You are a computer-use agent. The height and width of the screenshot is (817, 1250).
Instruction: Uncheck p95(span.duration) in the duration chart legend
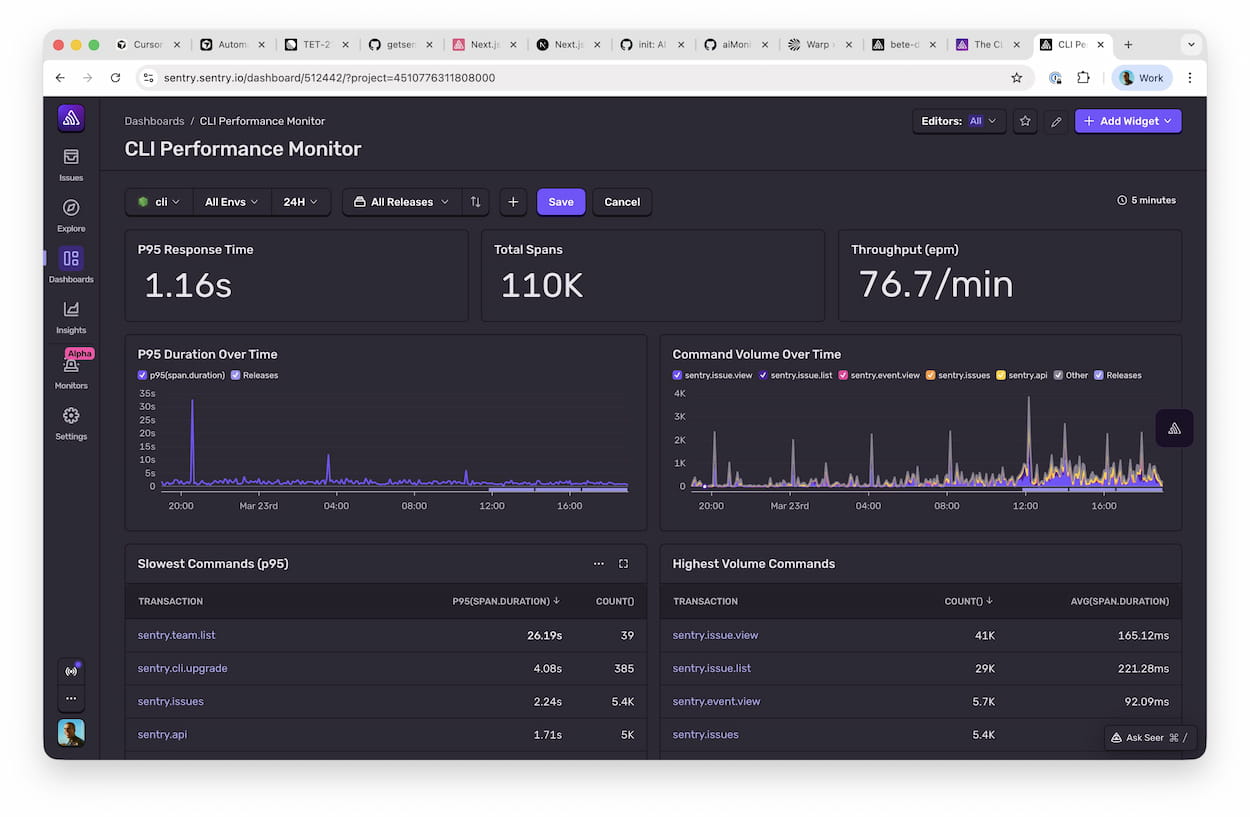click(143, 375)
